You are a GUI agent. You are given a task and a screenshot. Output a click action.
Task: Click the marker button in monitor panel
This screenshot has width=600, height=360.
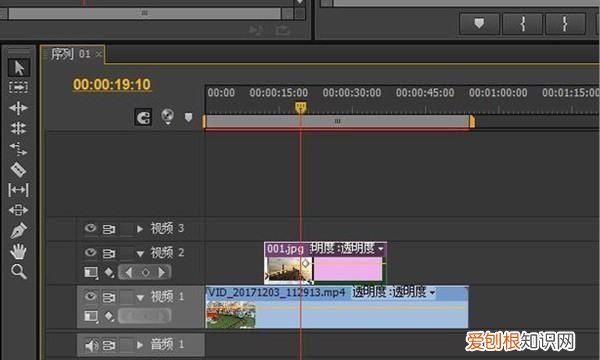[x=479, y=24]
